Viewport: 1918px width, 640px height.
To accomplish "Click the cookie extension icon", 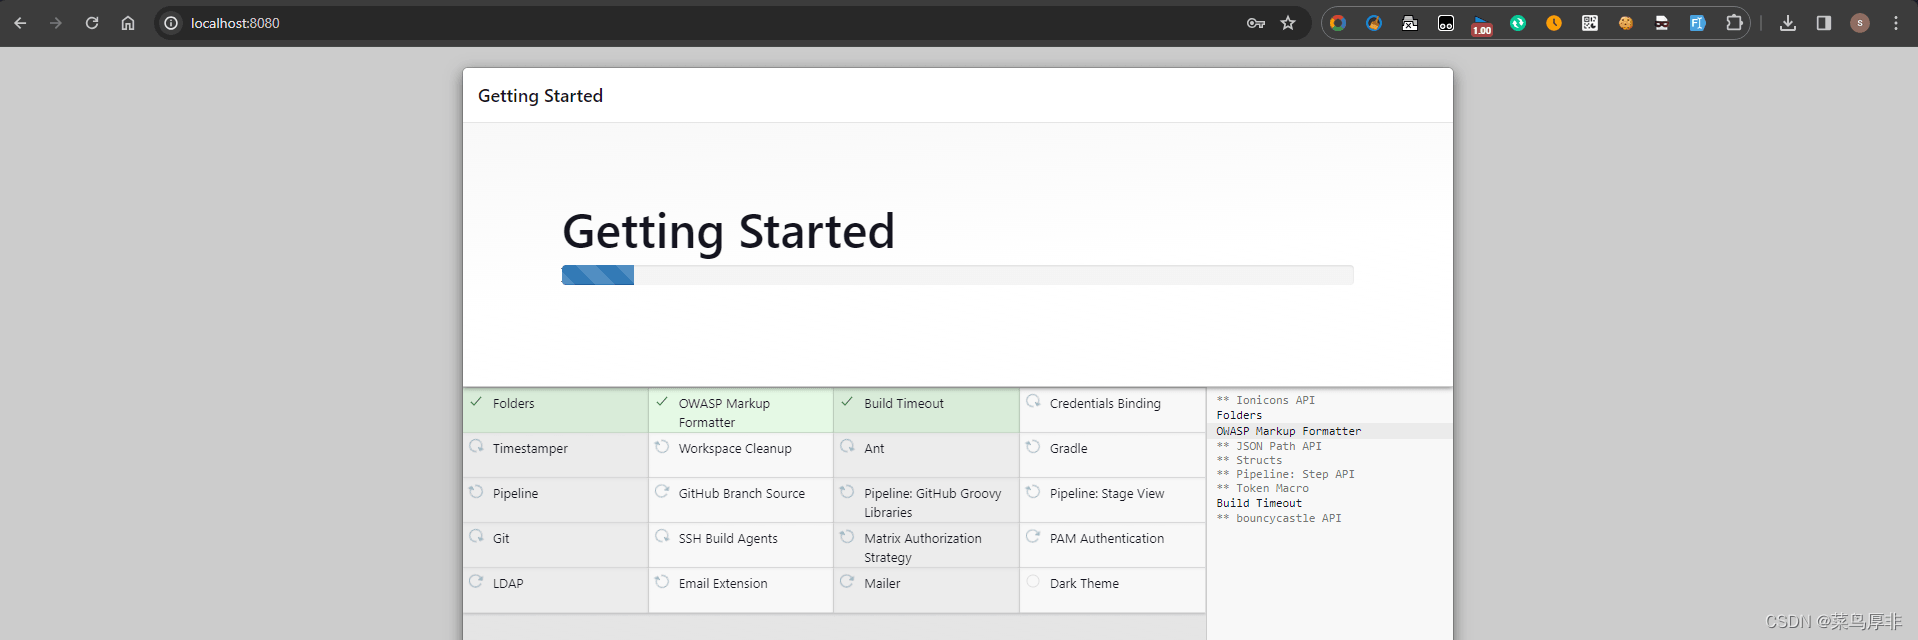I will point(1626,23).
